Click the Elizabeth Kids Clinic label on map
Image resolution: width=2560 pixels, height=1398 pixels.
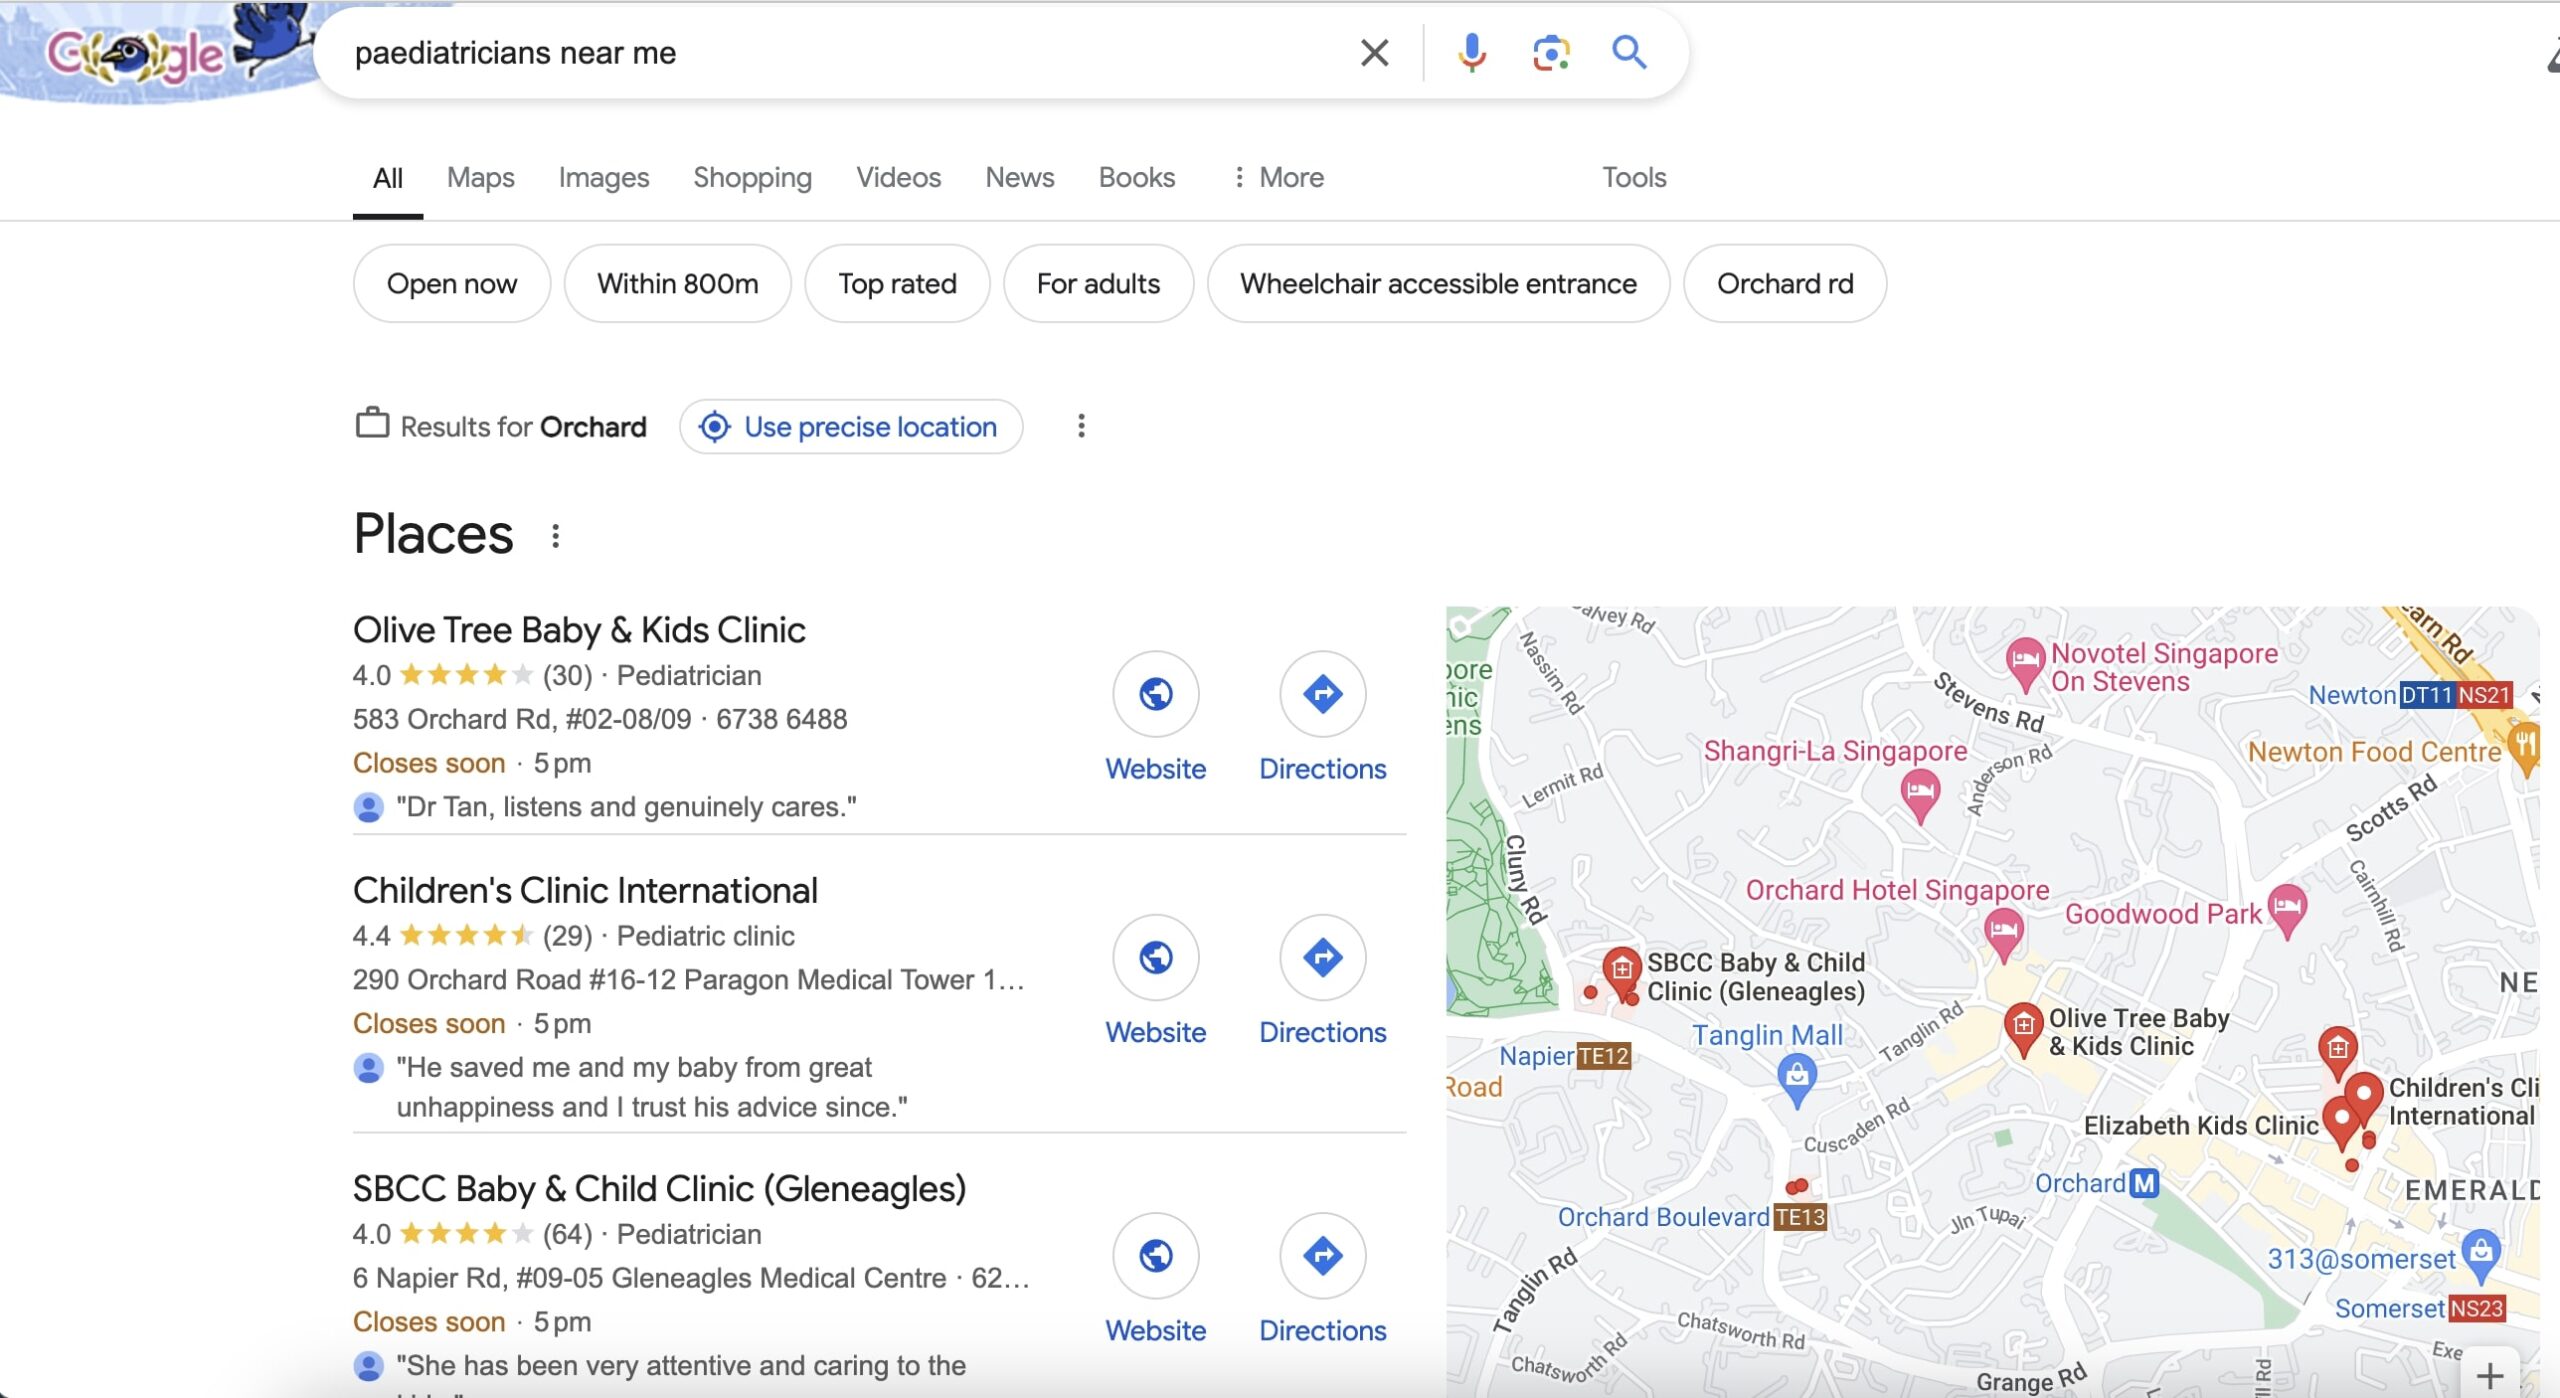point(2200,1126)
